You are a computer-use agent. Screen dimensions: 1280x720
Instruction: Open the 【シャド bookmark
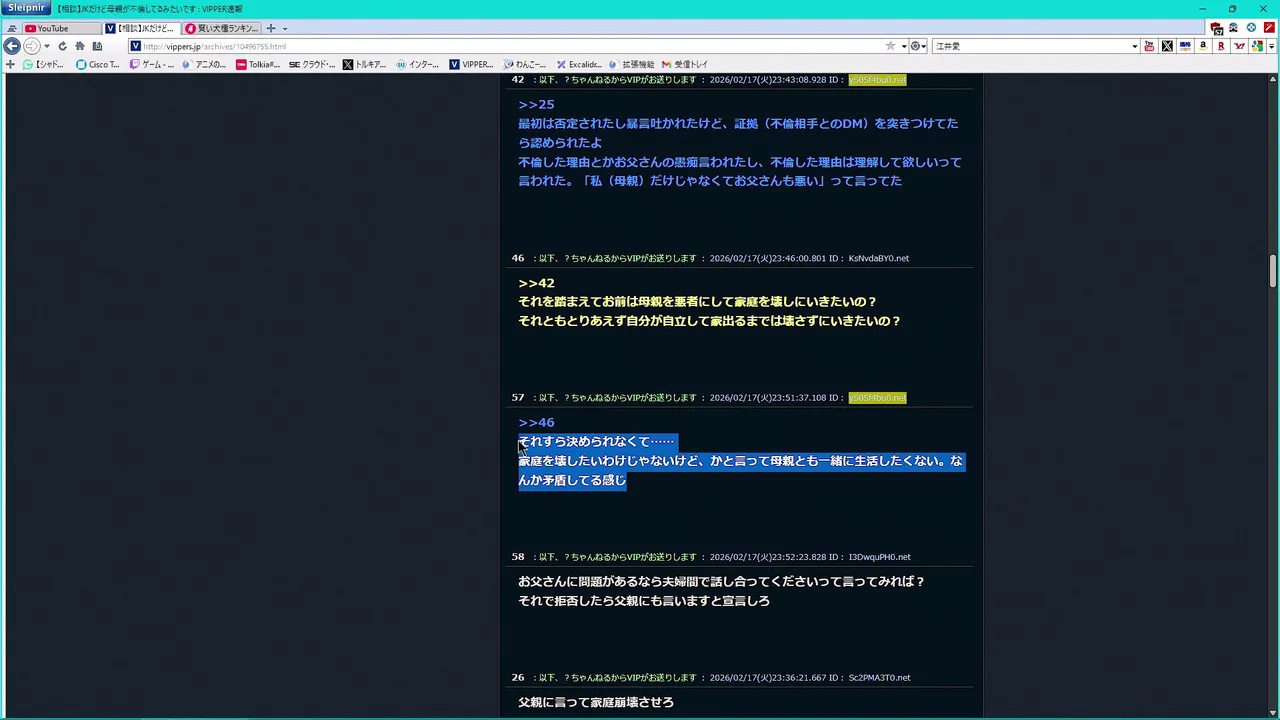point(43,64)
